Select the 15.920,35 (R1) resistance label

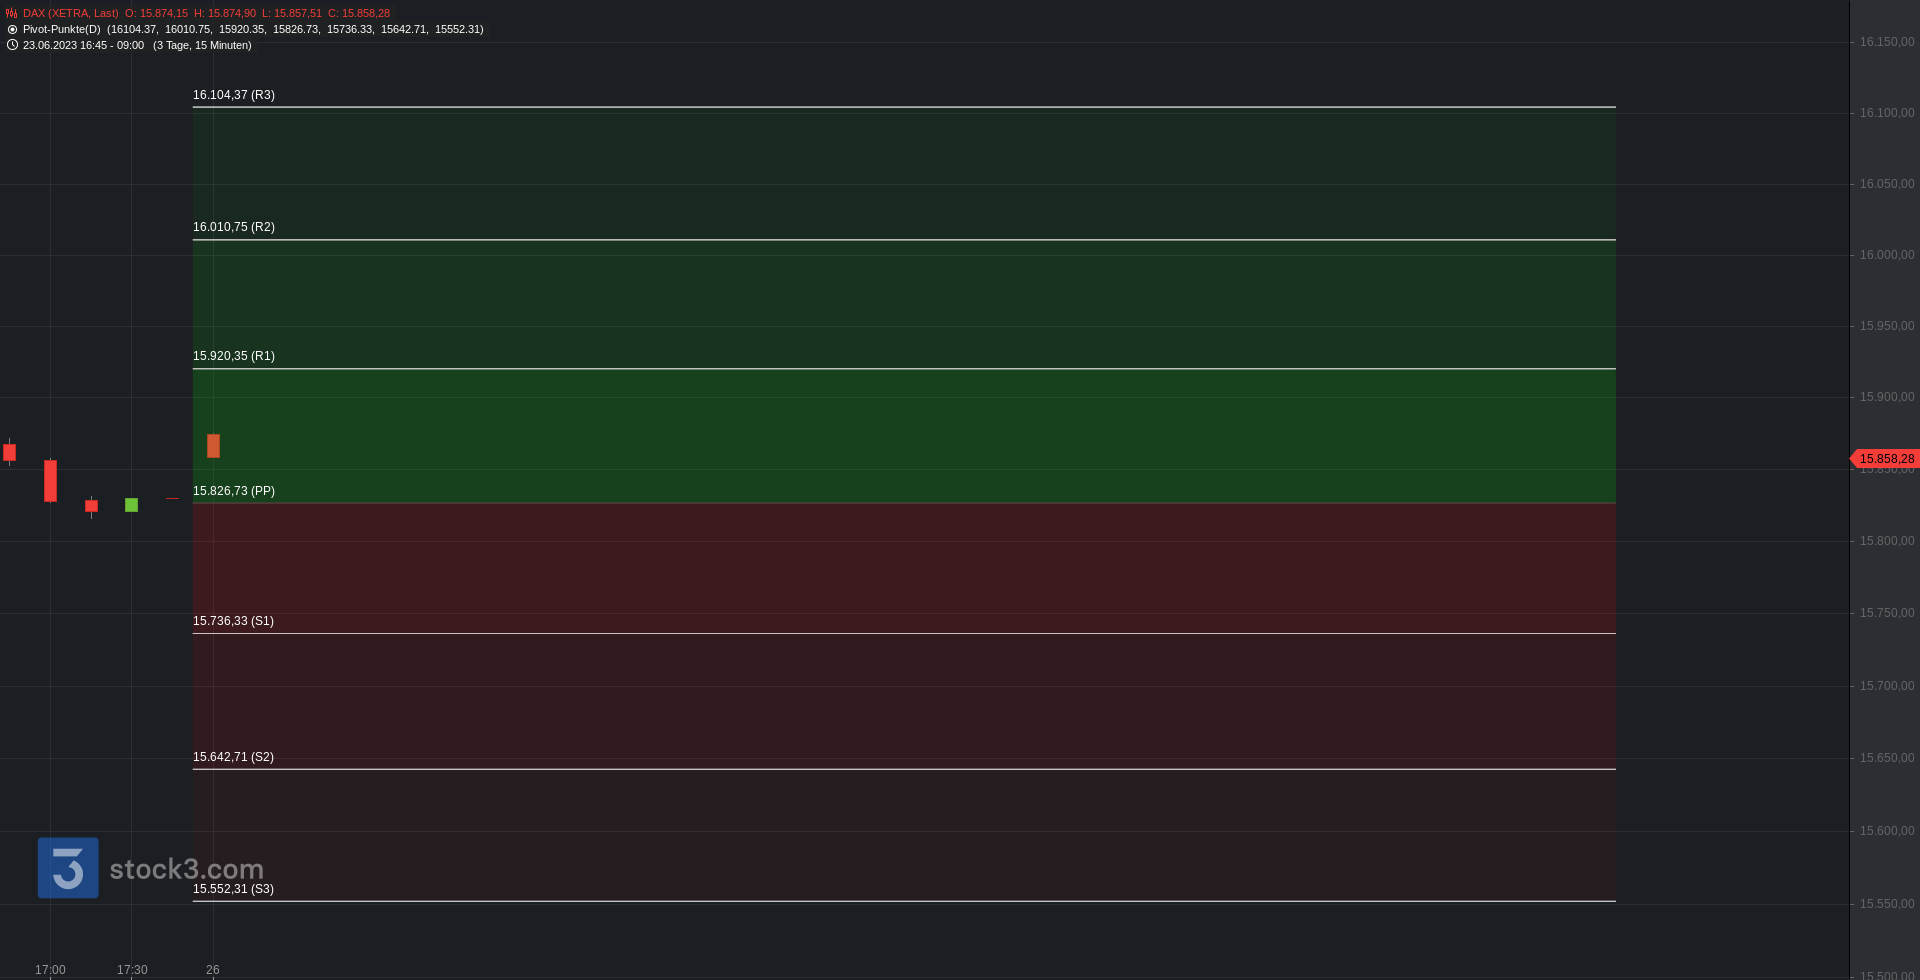click(x=234, y=356)
